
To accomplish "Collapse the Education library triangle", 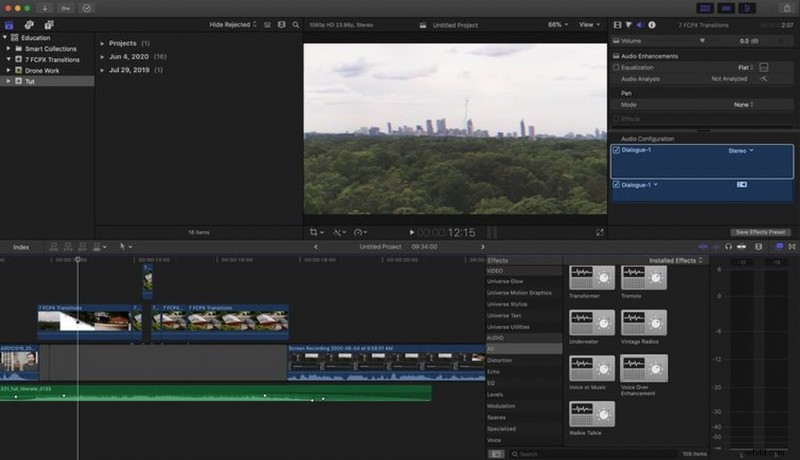I will [5, 38].
